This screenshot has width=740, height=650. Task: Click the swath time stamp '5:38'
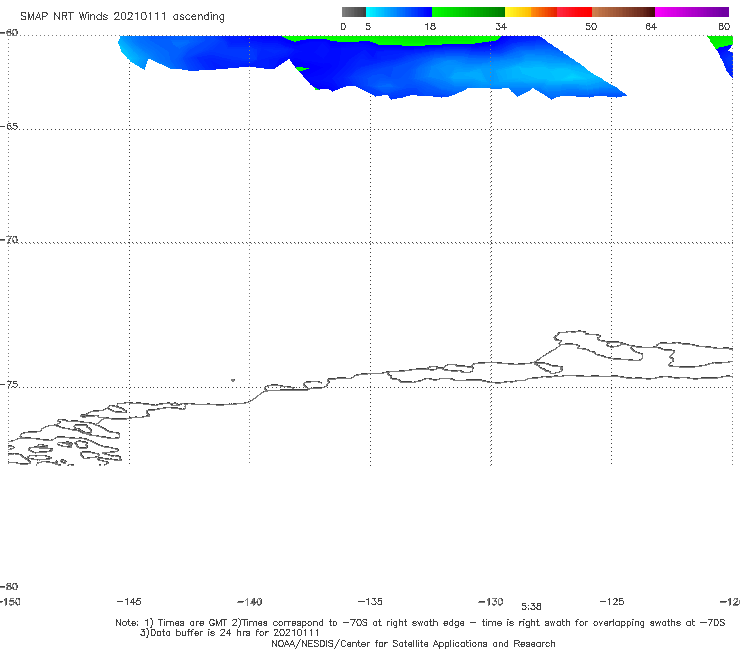pos(531,607)
